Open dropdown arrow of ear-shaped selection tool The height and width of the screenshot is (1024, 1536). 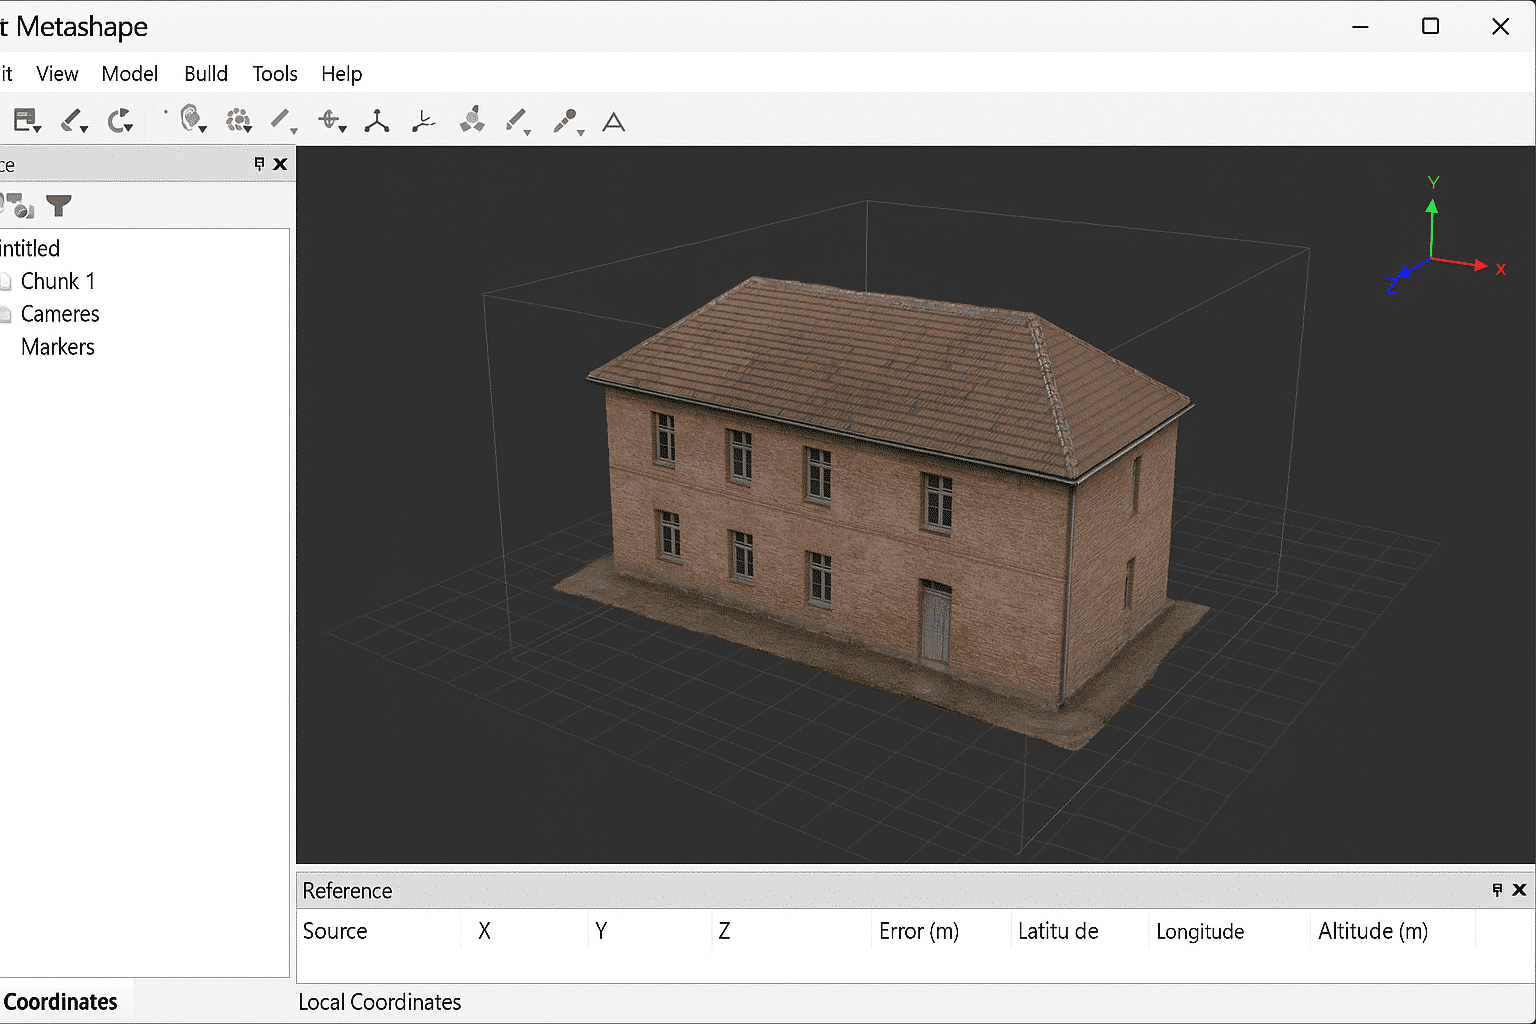coord(203,128)
